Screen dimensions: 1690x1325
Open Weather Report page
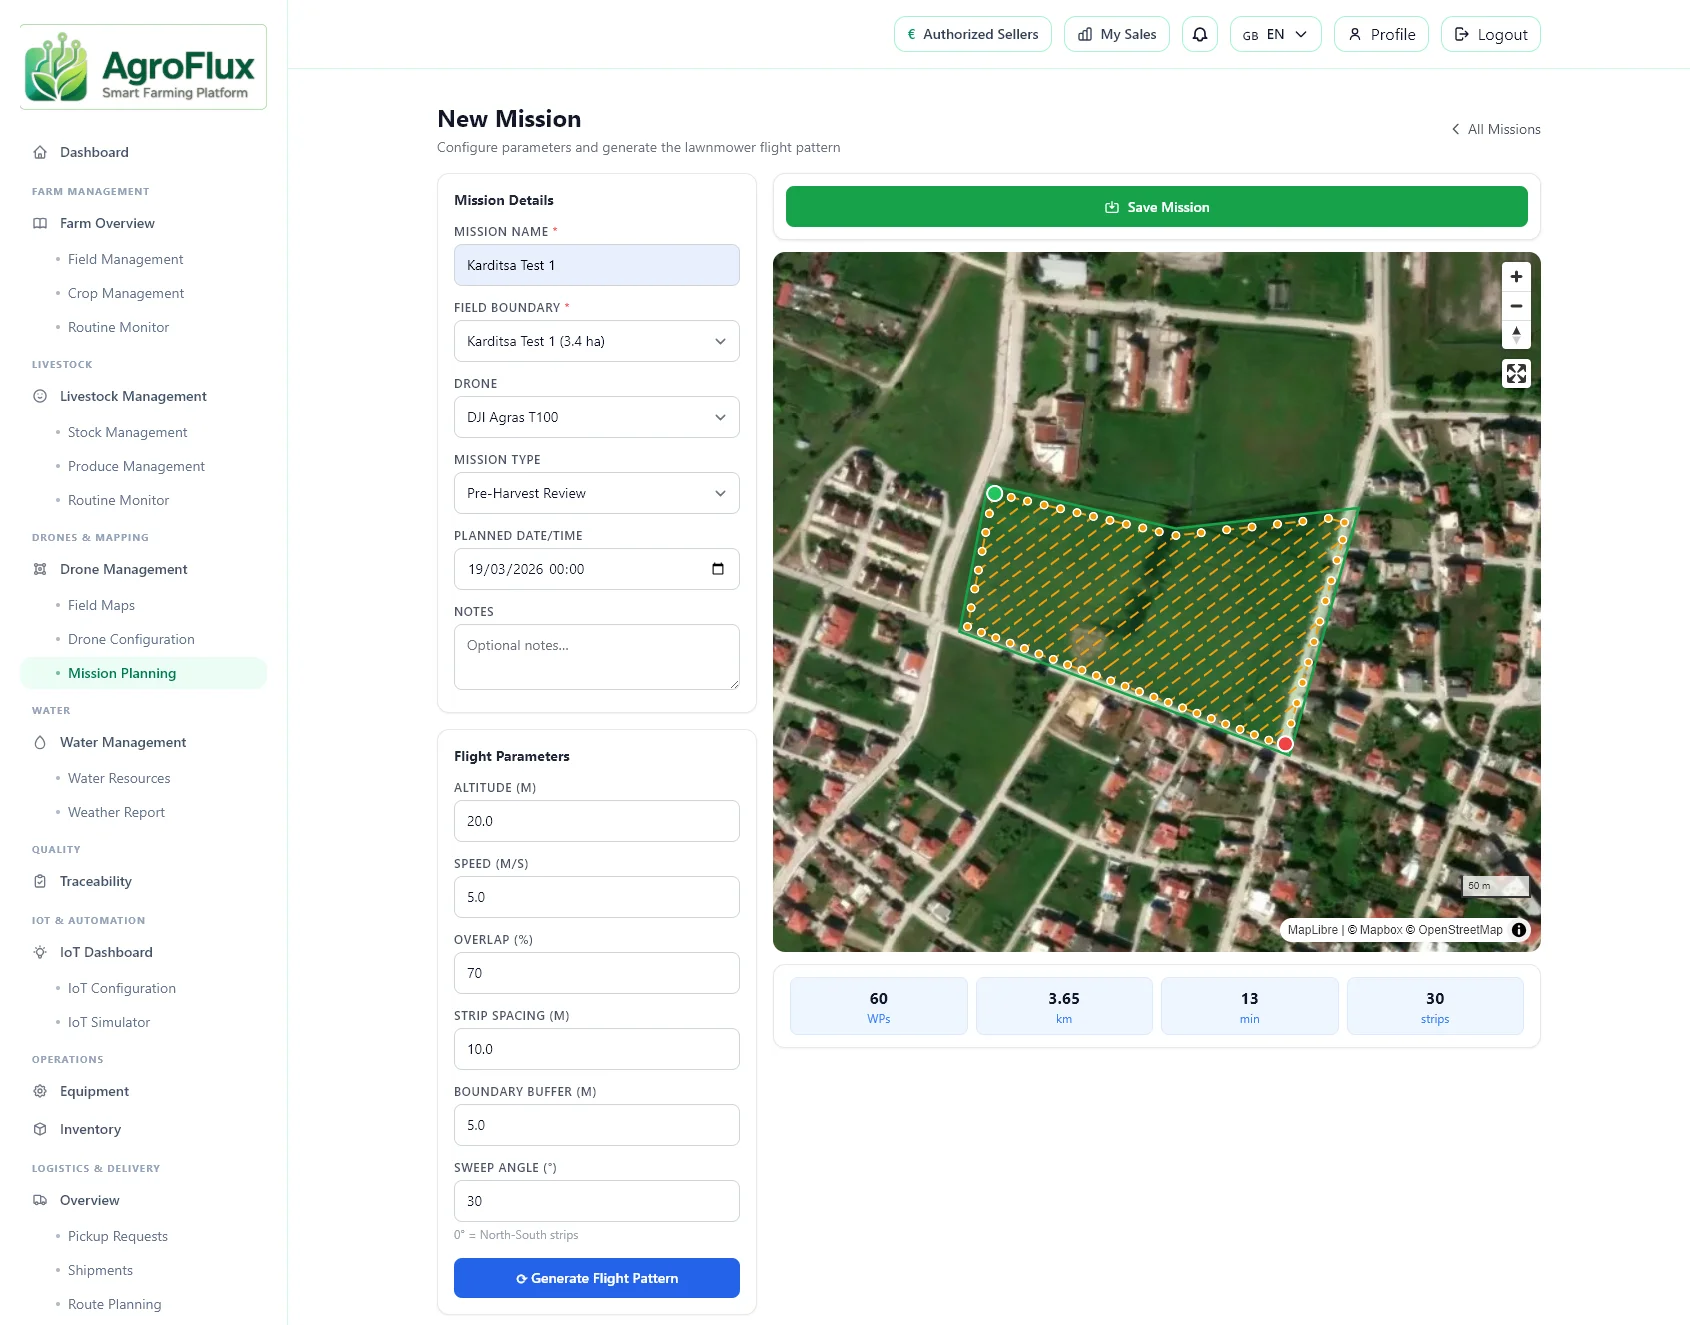pos(116,812)
